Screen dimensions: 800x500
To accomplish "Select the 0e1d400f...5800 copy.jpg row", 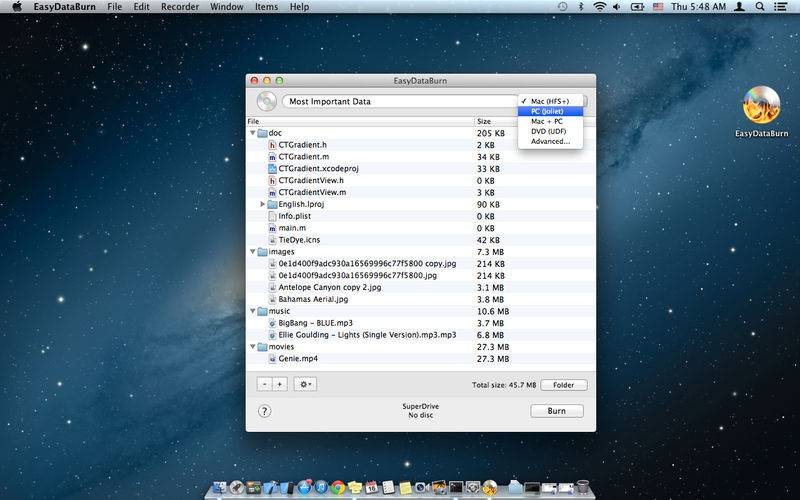I will [x=420, y=264].
